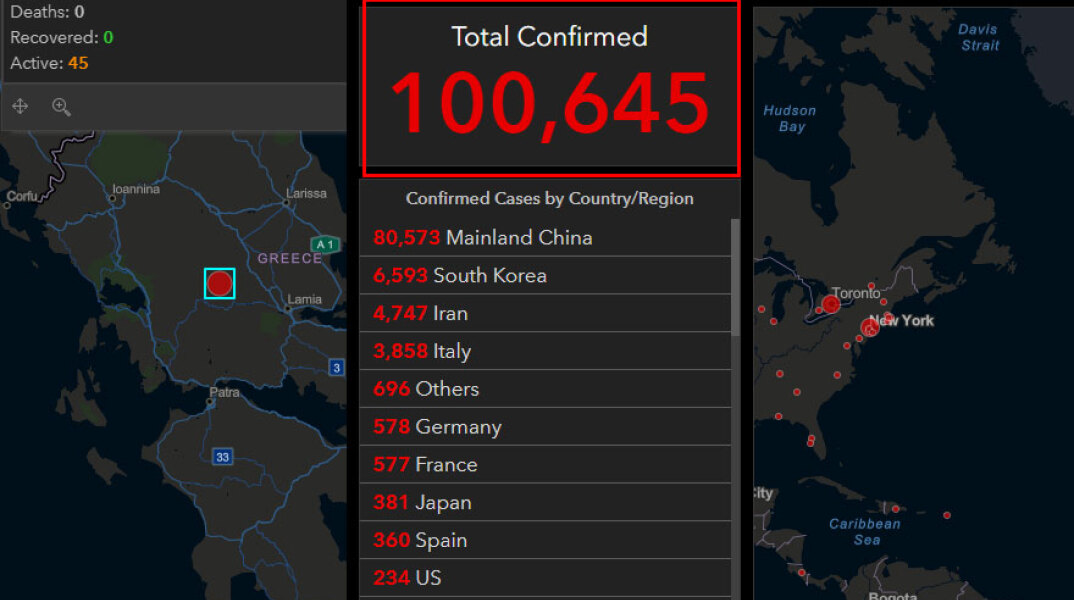Image resolution: width=1074 pixels, height=600 pixels.
Task: Click the red case marker at New York
Action: tap(869, 327)
